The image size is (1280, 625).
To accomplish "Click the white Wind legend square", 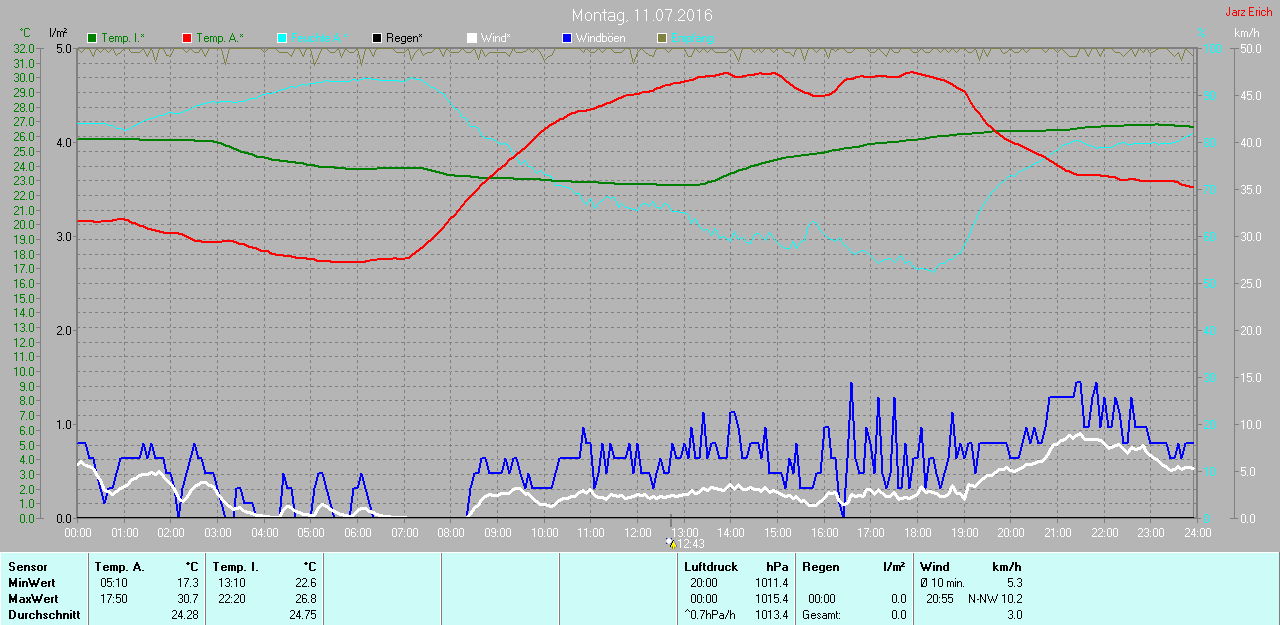I will click(472, 38).
